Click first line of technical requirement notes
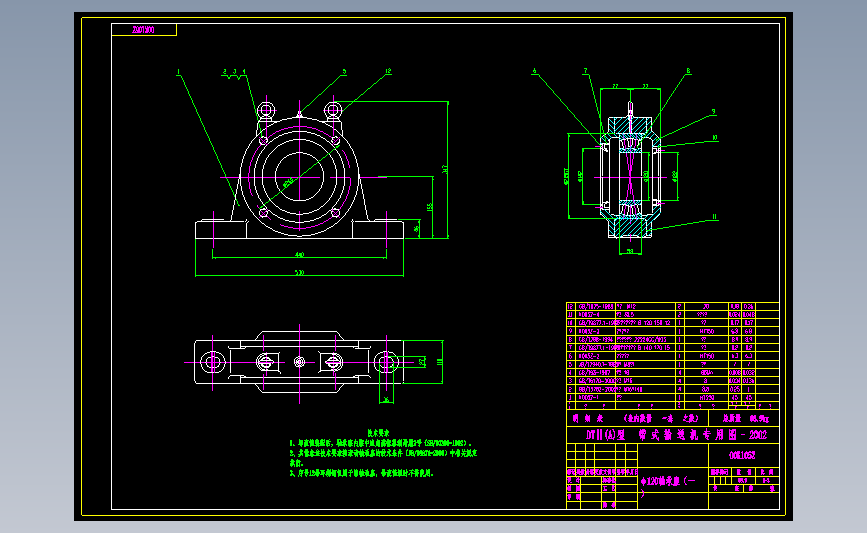This screenshot has height=533, width=867. [x=380, y=443]
